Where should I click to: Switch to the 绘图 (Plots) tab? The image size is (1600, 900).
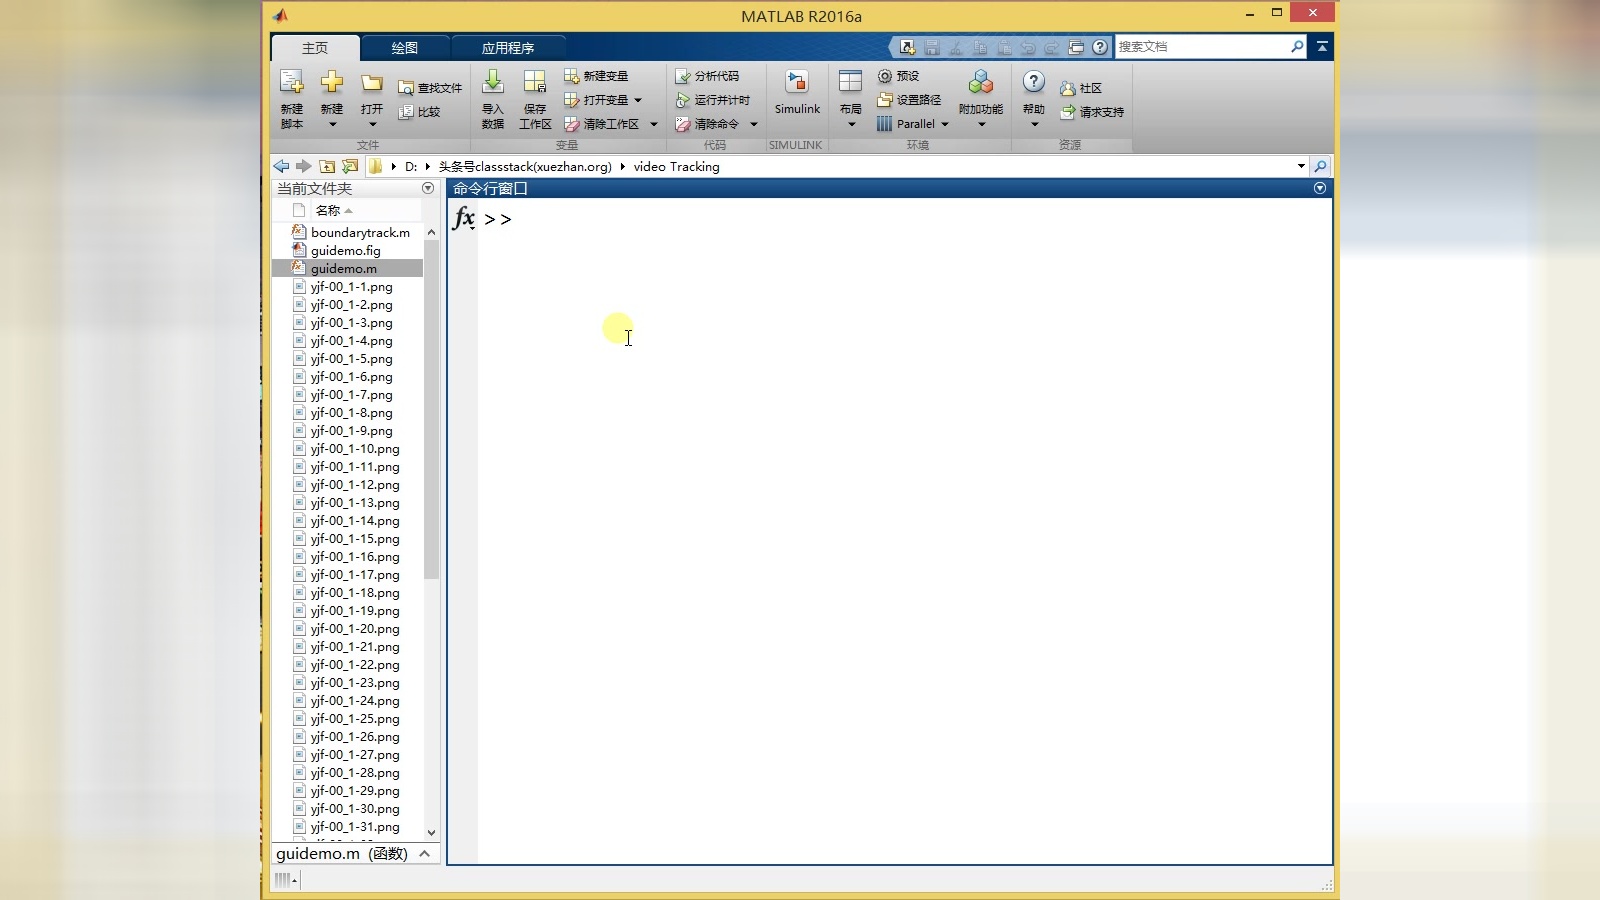pyautogui.click(x=405, y=48)
